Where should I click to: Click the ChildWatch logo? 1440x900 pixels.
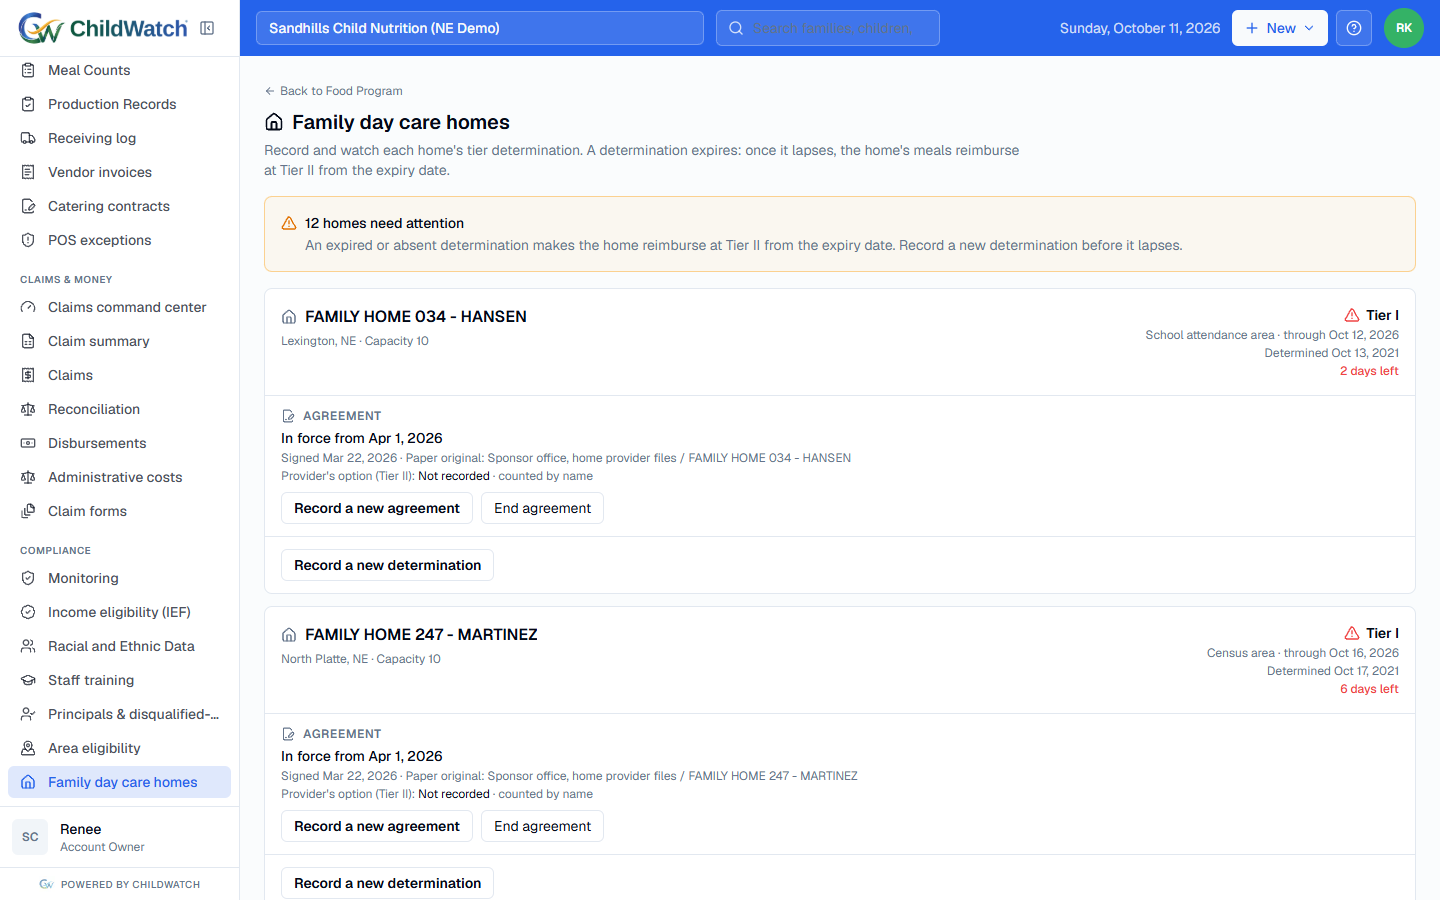[x=103, y=28]
